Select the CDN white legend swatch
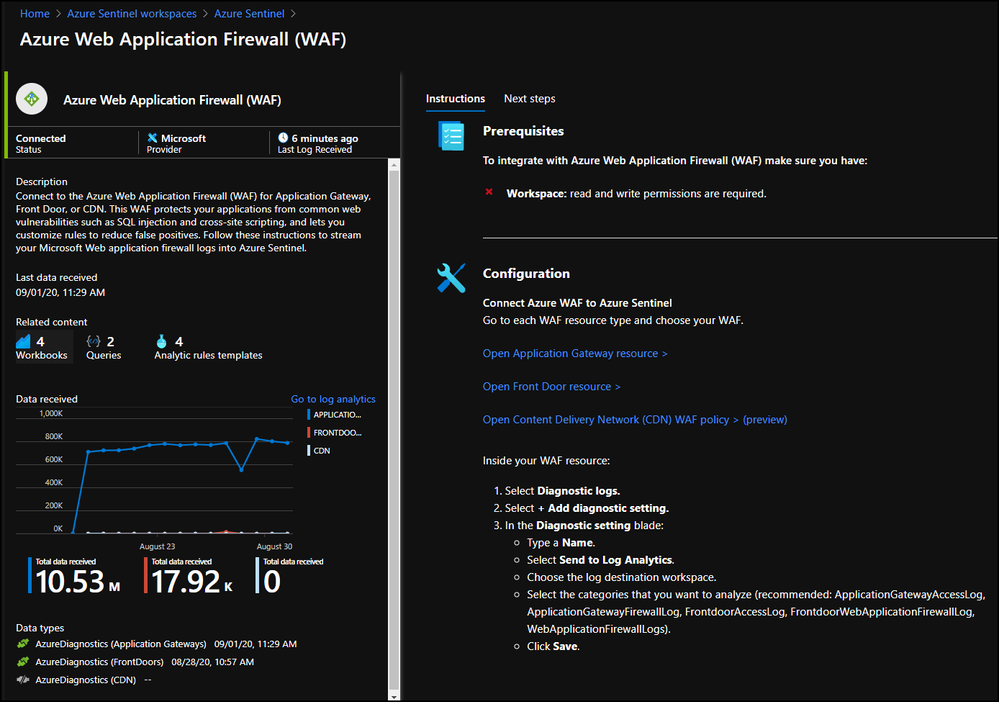999x702 pixels. tap(308, 450)
